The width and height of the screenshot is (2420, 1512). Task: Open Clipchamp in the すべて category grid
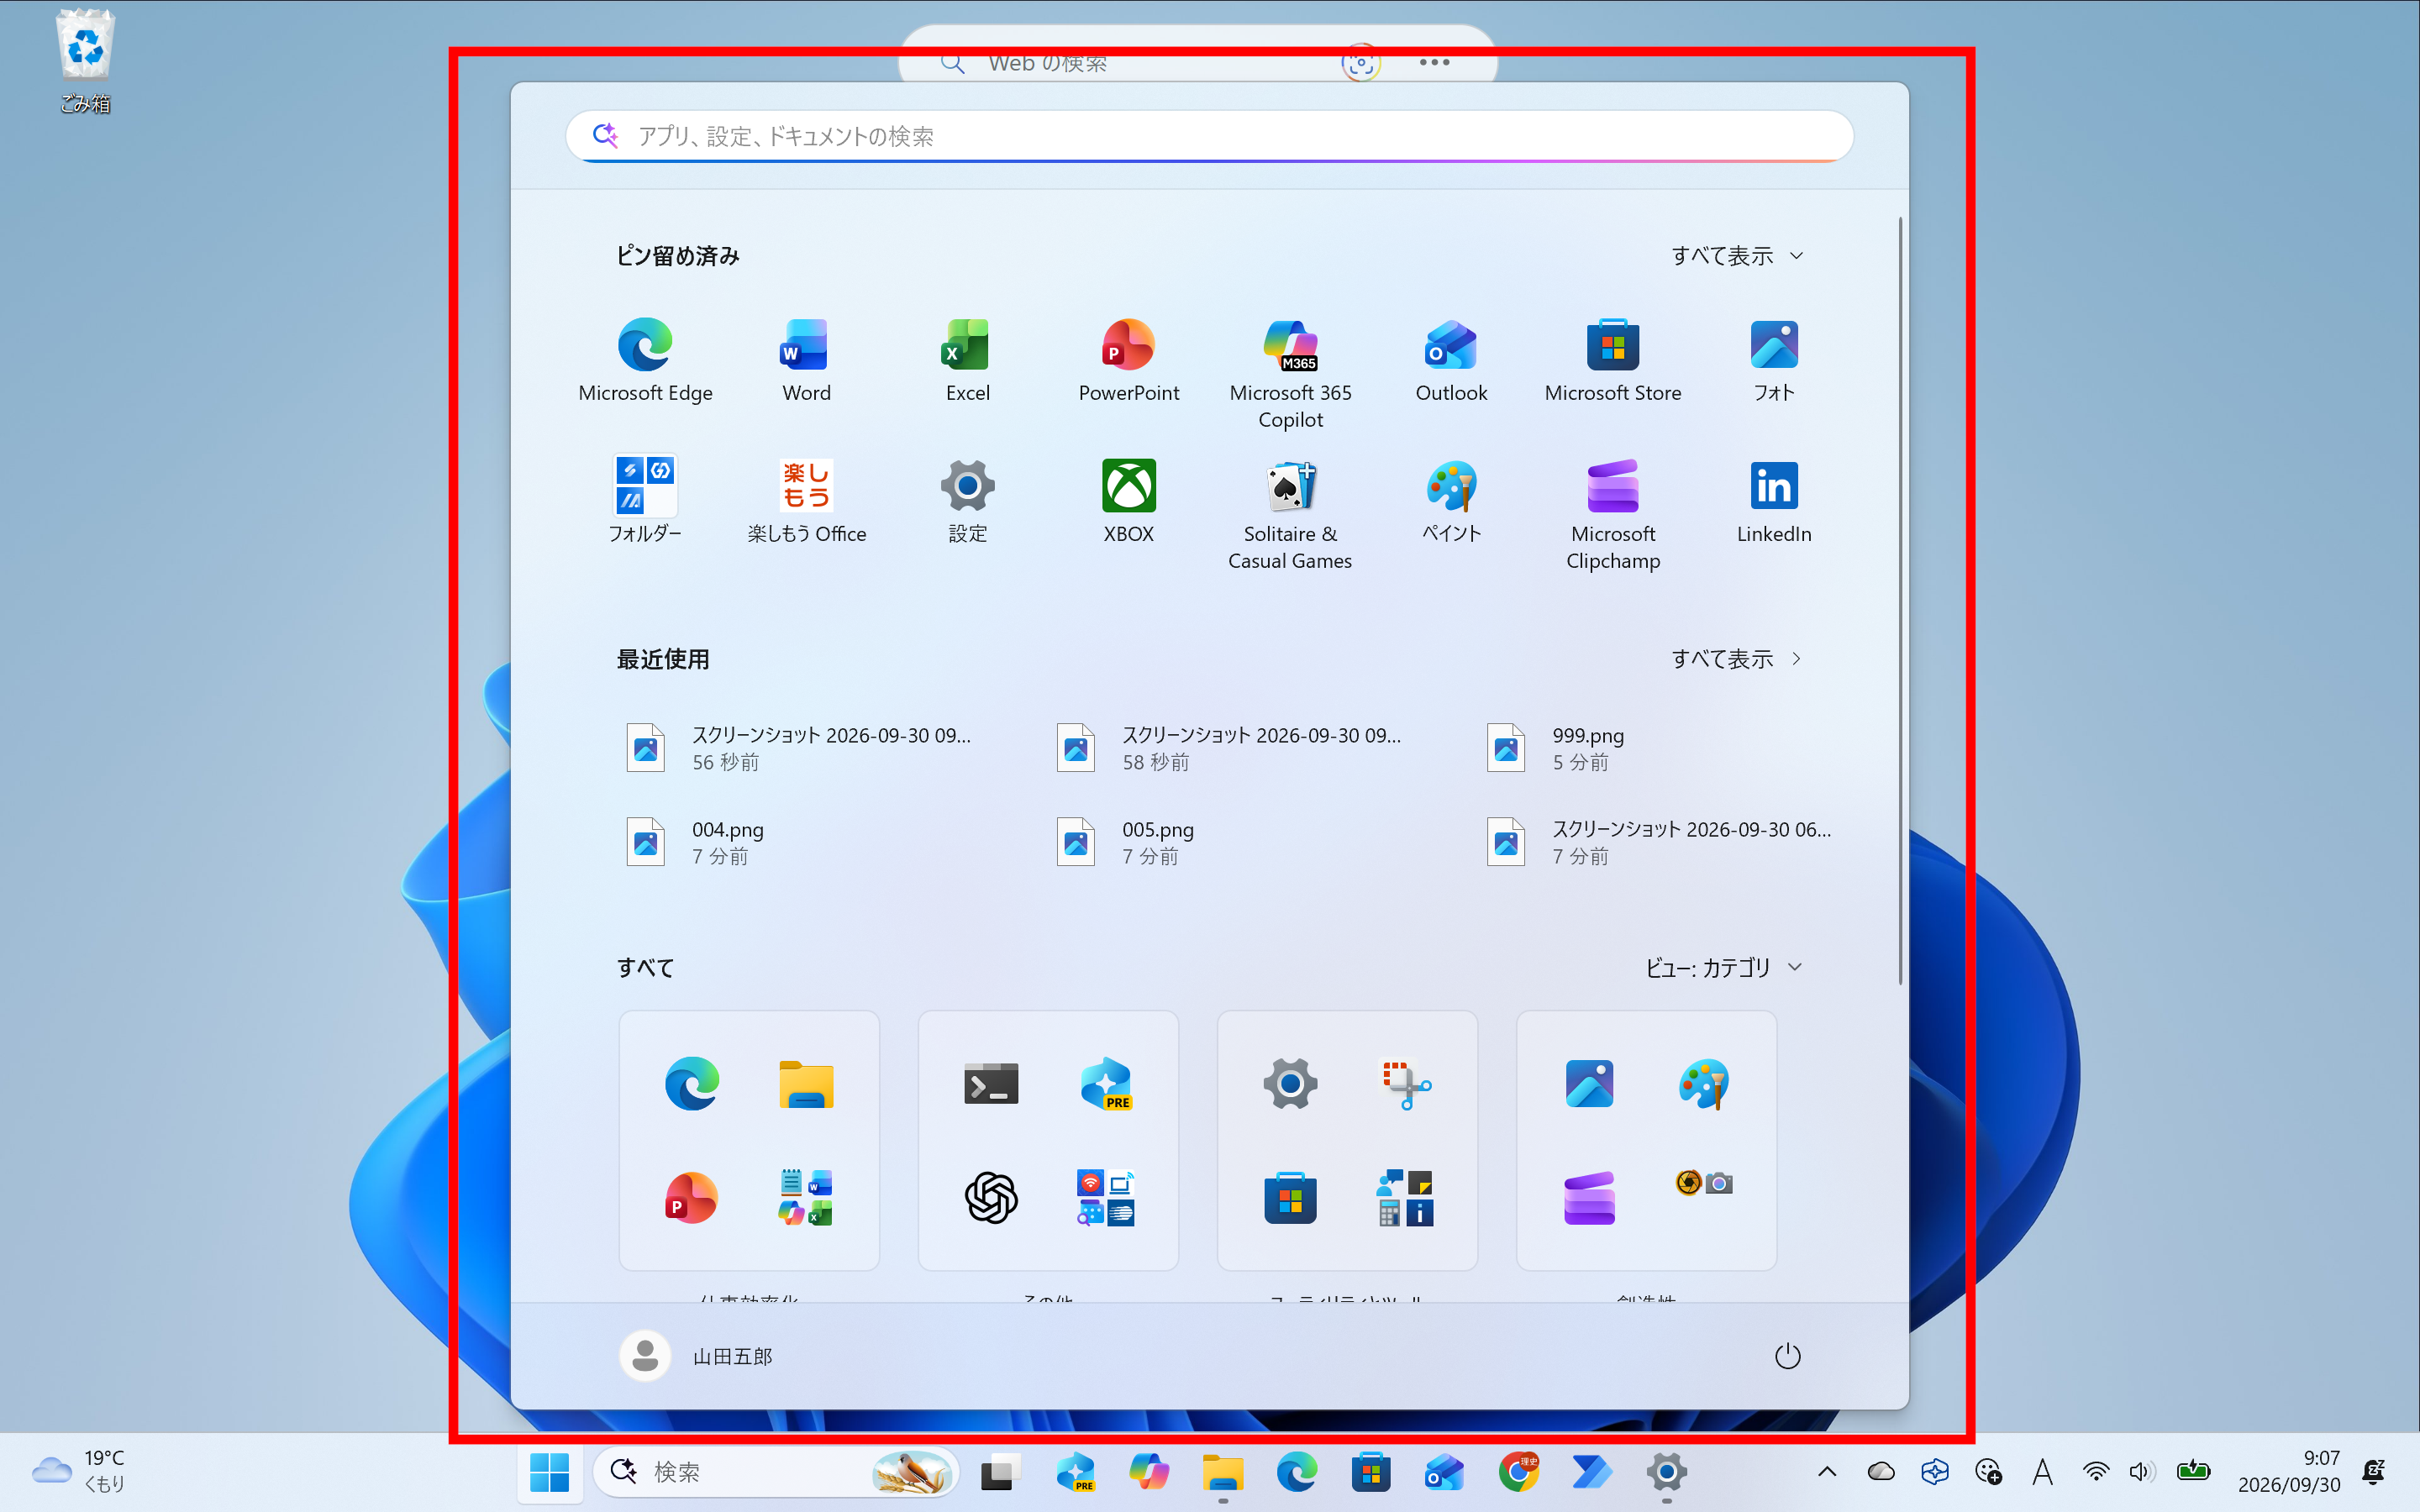(x=1589, y=1197)
